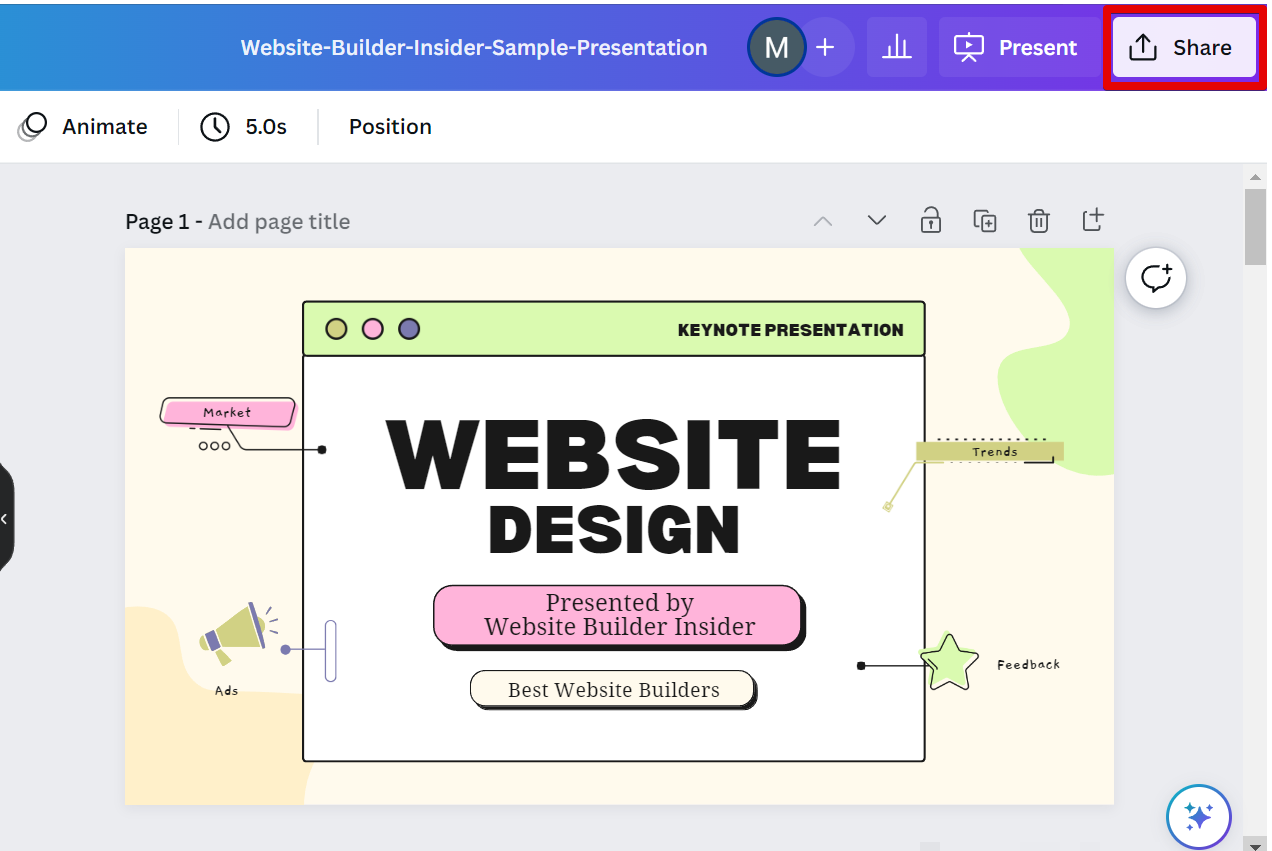Delete page with trash icon
Screen dimensions: 1272x851
(x=1039, y=220)
